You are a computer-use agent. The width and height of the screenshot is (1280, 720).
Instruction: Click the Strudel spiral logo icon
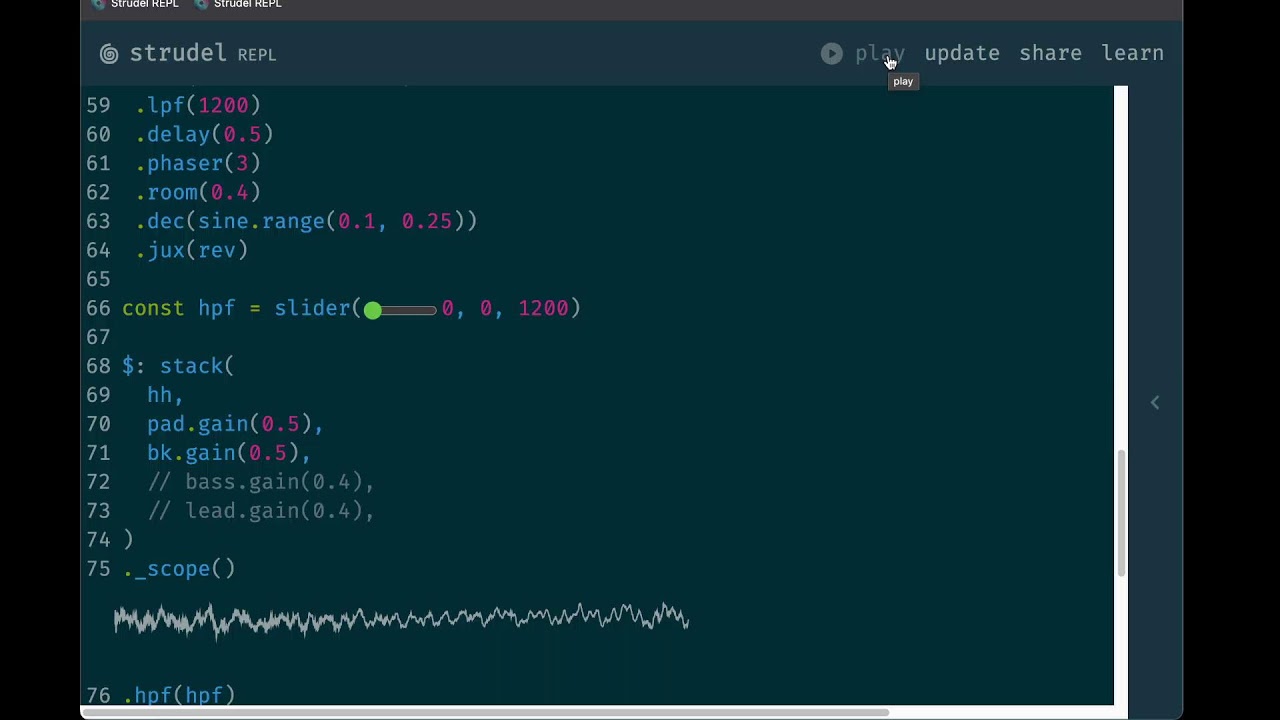point(109,54)
